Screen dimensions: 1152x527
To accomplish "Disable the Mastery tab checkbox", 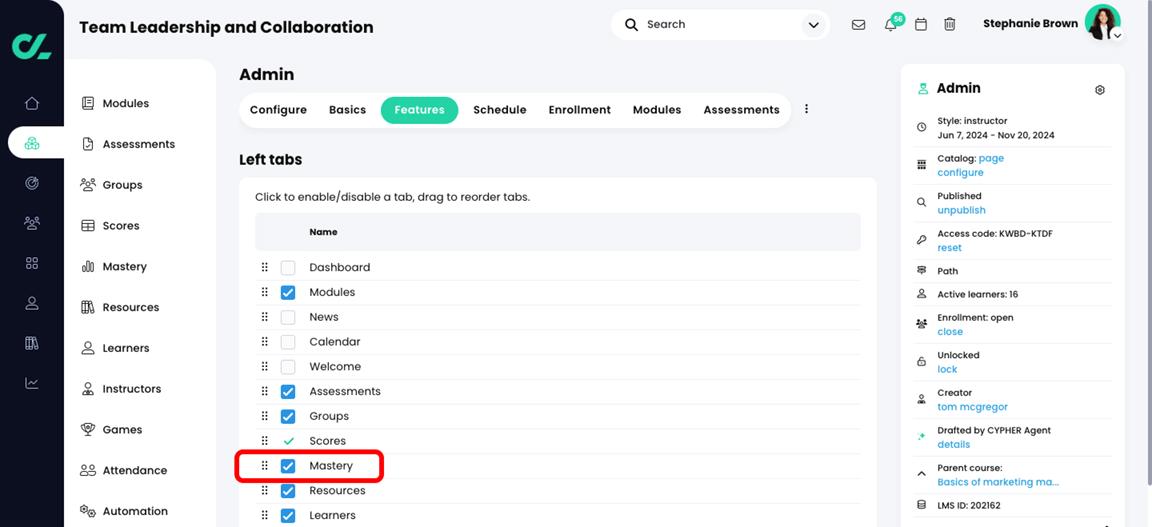I will pyautogui.click(x=288, y=466).
